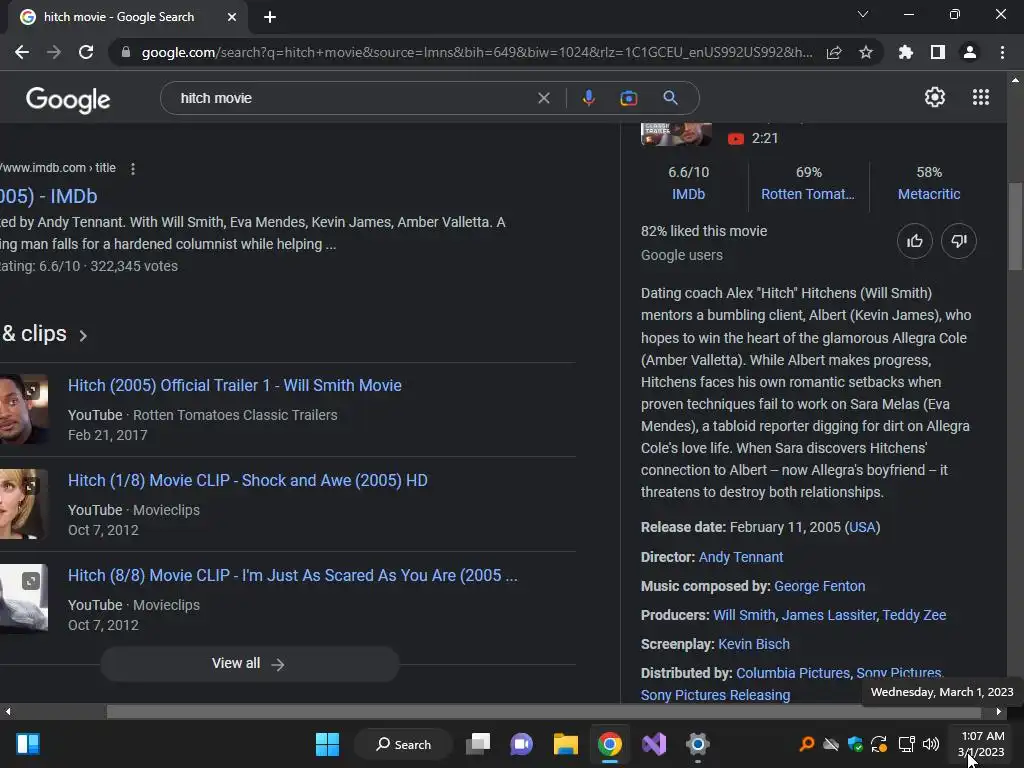Image resolution: width=1024 pixels, height=768 pixels.
Task: Open screenwriter Kevin Bisch link
Action: [x=754, y=644]
